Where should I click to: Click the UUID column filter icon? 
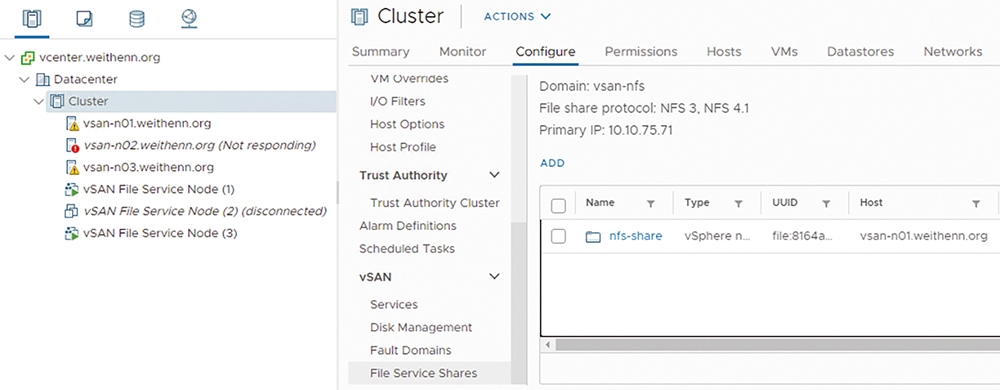[826, 204]
